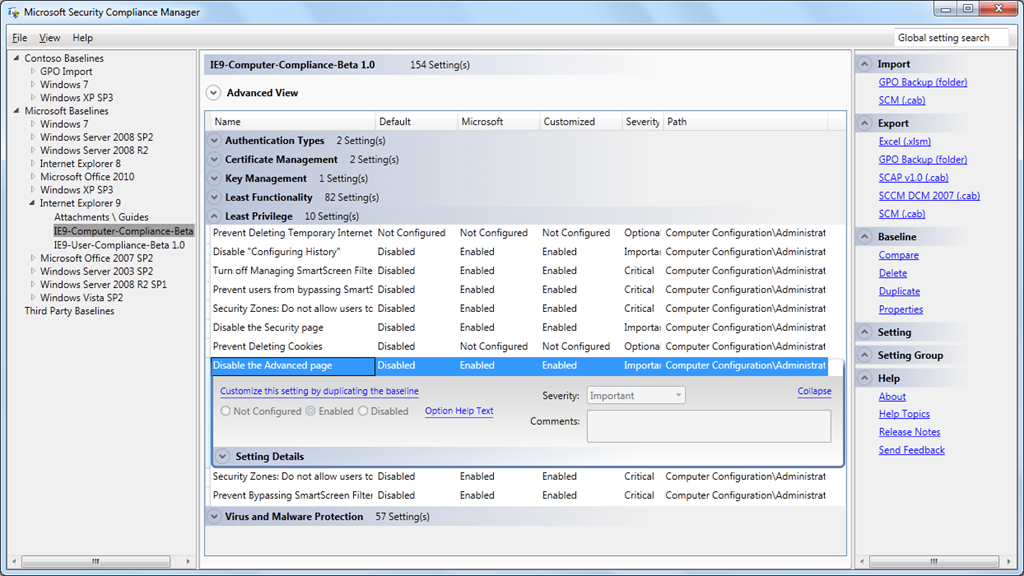
Task: Toggle the Help section chevron icon
Action: pos(865,378)
